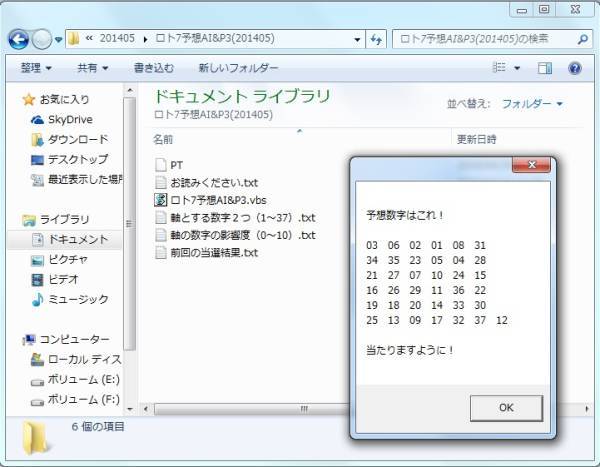Click the Back navigation arrow
600x467 pixels.
(18, 39)
